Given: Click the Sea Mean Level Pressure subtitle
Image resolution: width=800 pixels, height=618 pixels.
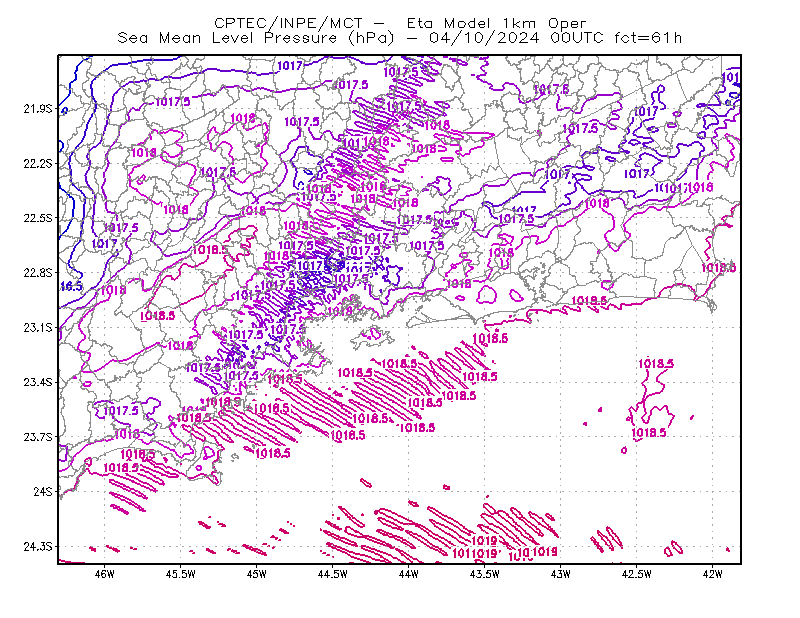Looking at the screenshot, I should click(400, 38).
